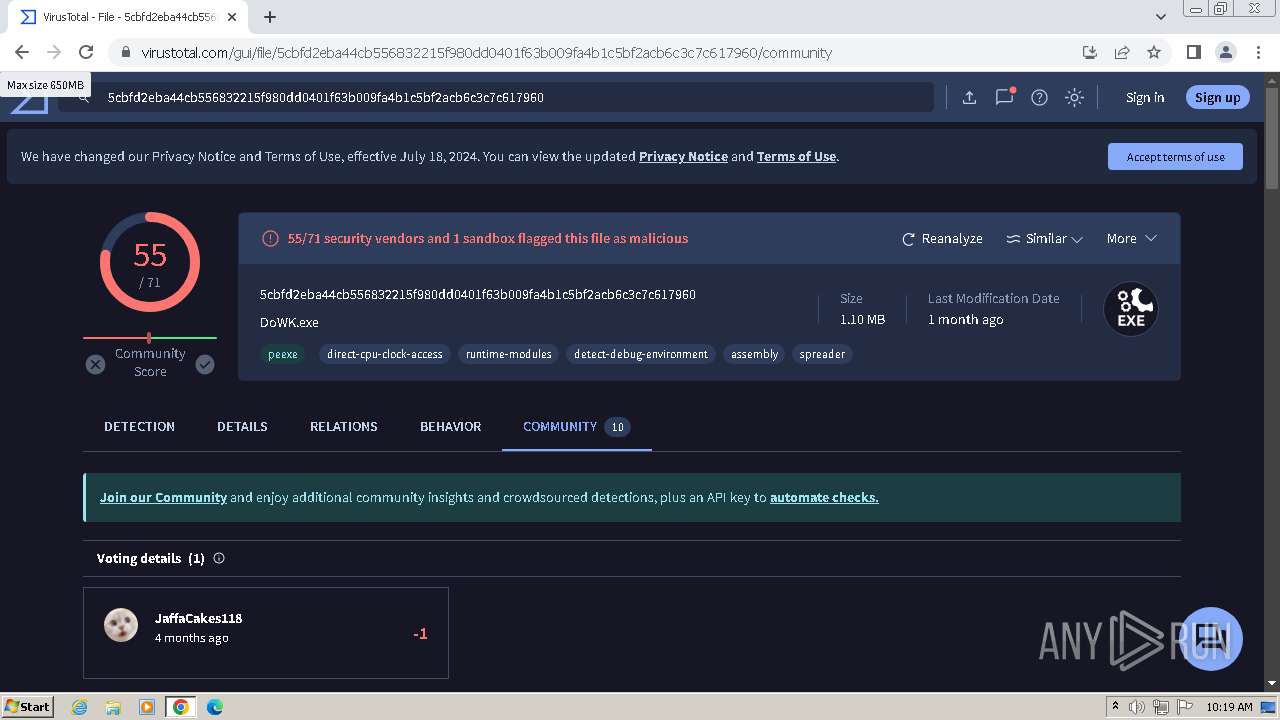Click the Chrome taskbar icon
1280x720 pixels.
pyautogui.click(x=180, y=706)
